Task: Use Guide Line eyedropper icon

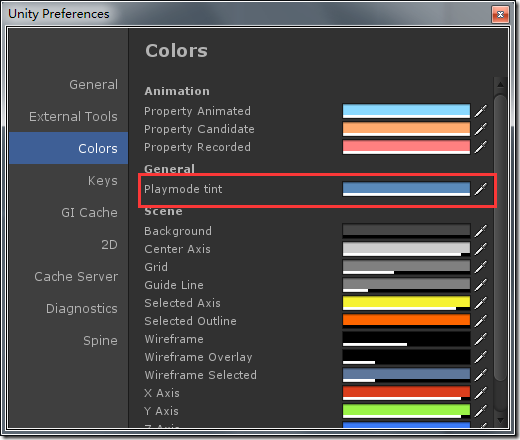Action: point(481,285)
